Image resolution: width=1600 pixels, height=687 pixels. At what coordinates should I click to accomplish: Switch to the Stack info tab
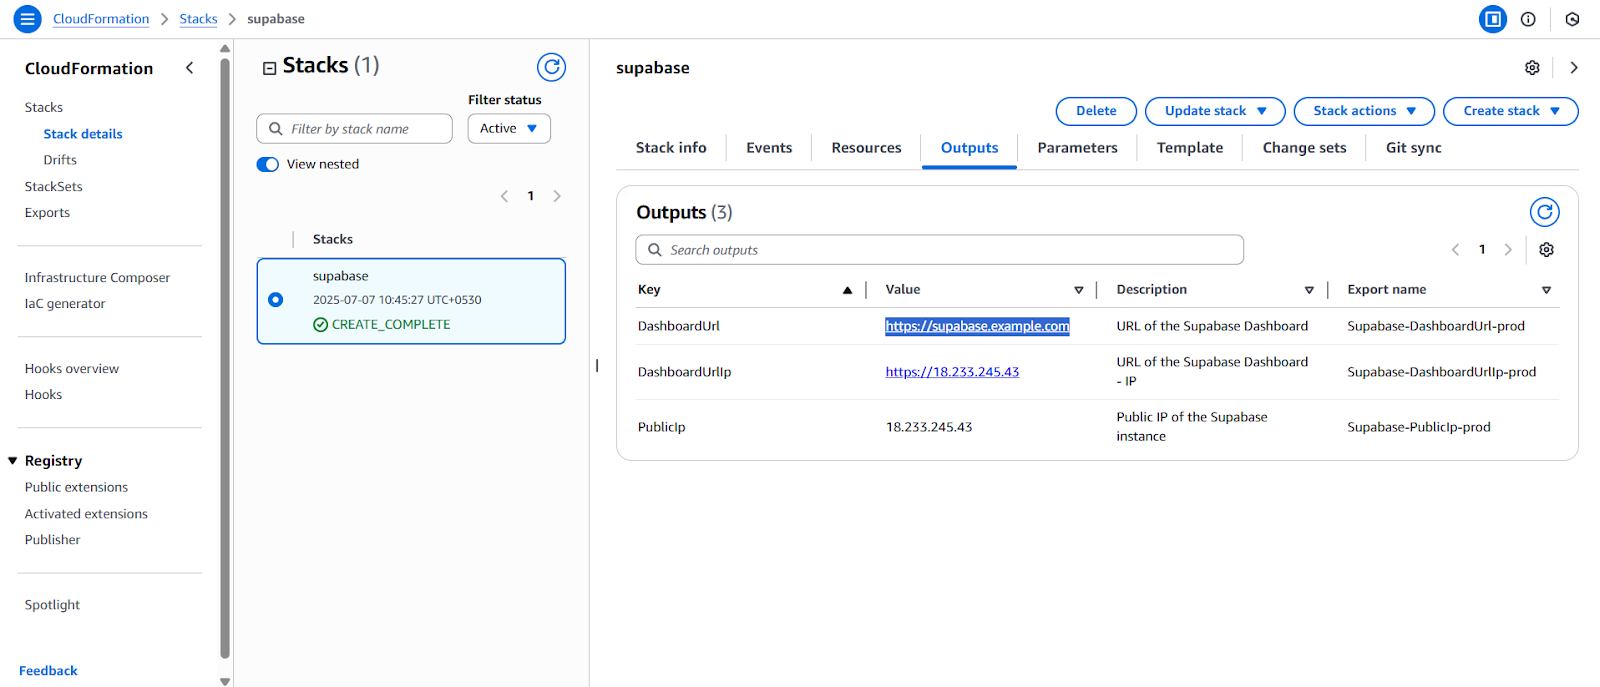tap(671, 148)
